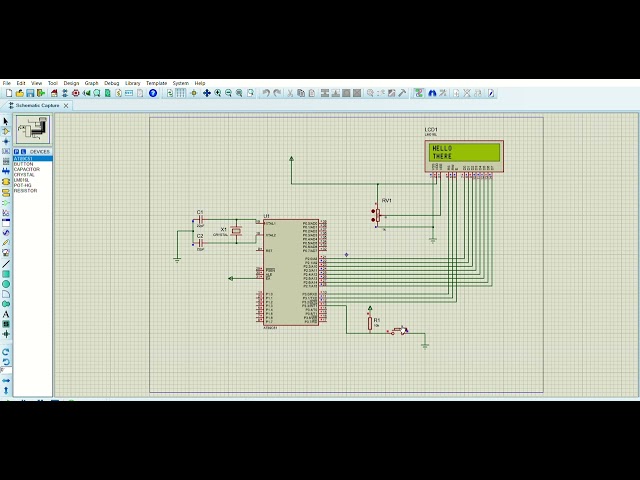Click the Zoom Out magnifier icon
The image size is (640, 480).
229,93
